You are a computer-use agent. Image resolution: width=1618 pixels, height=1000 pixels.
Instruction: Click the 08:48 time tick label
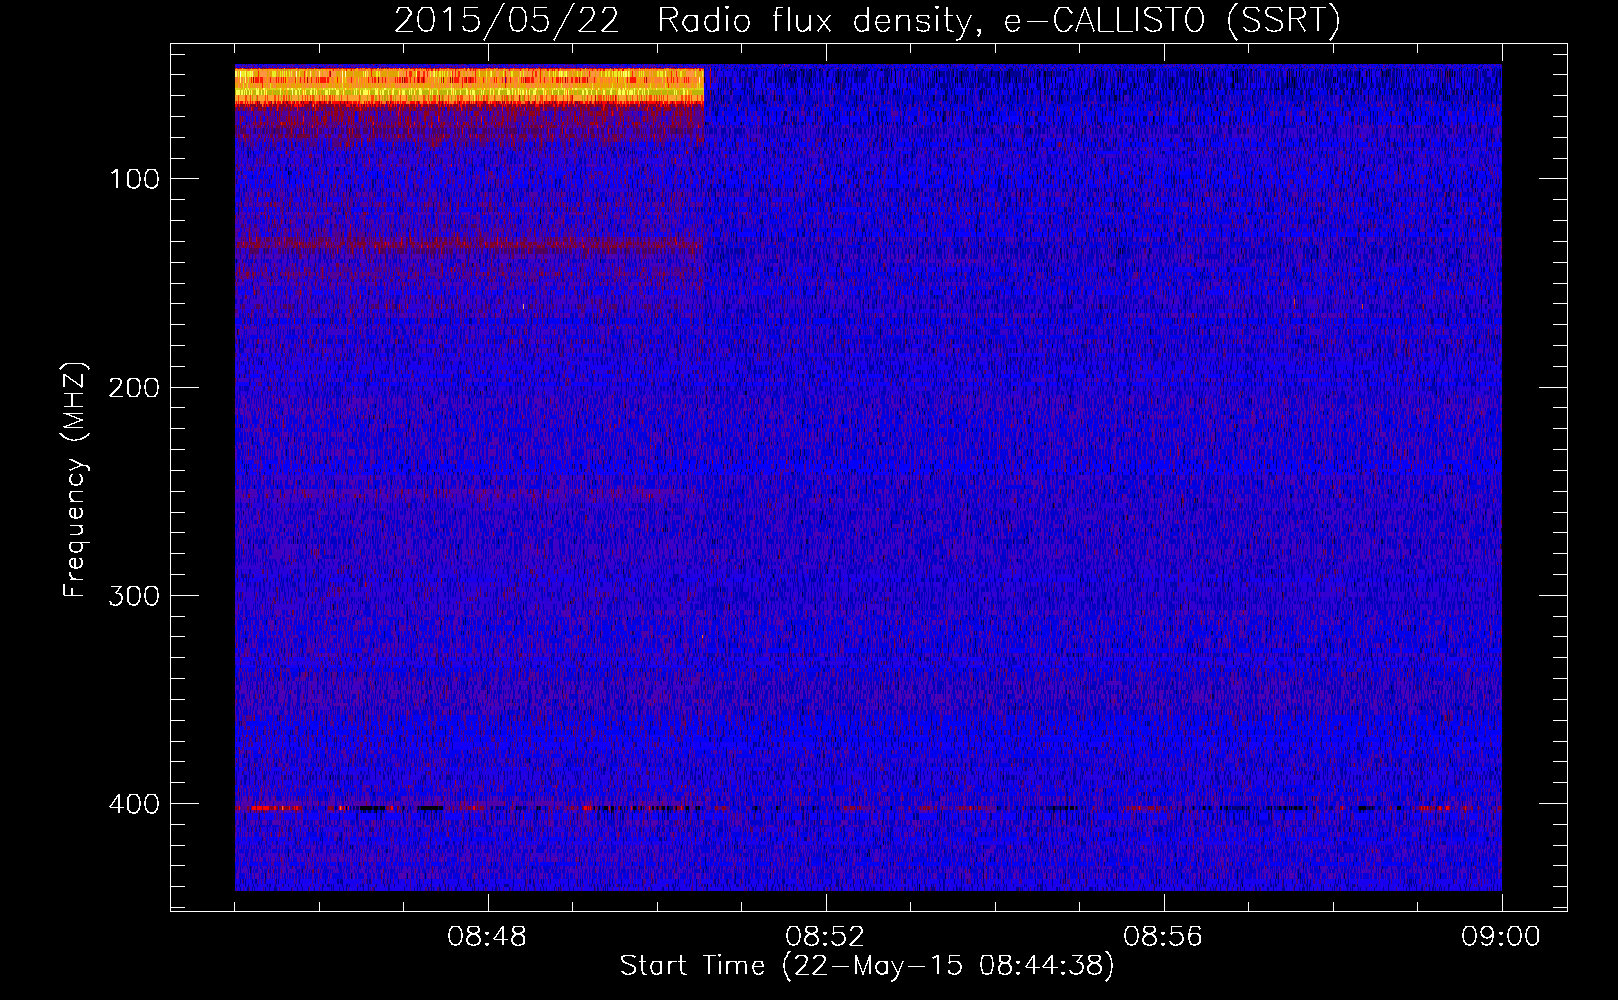[x=487, y=937]
